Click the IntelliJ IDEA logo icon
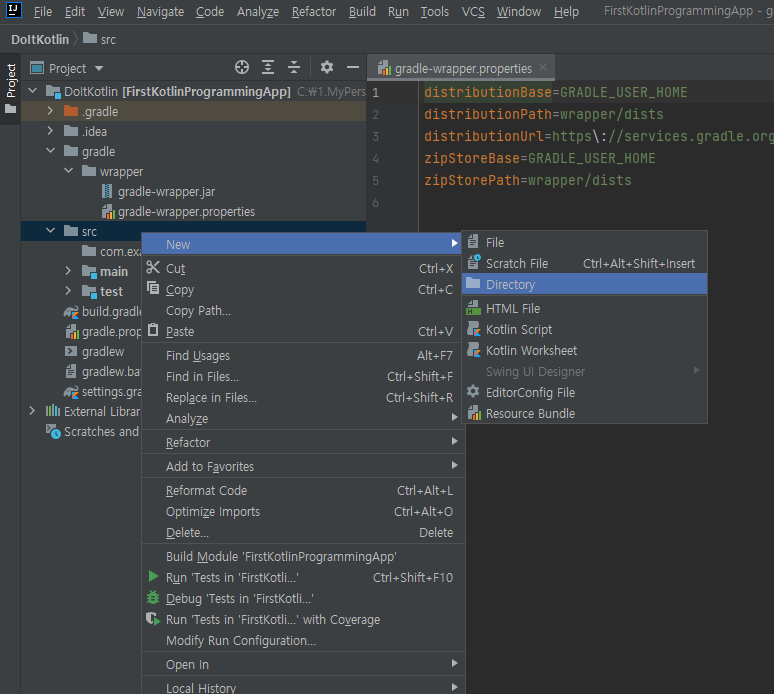The width and height of the screenshot is (774, 694). pos(13,9)
